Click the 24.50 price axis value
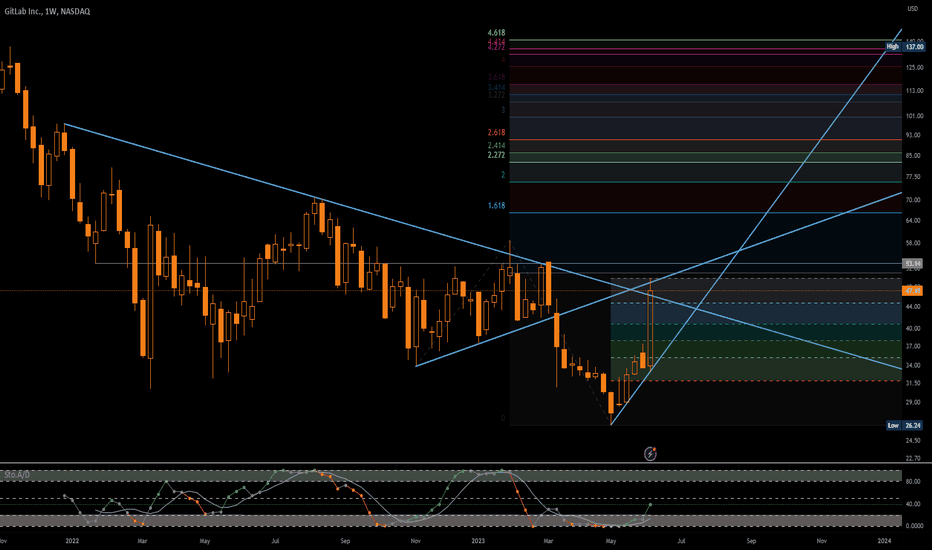This screenshot has height=550, width=932. (914, 441)
